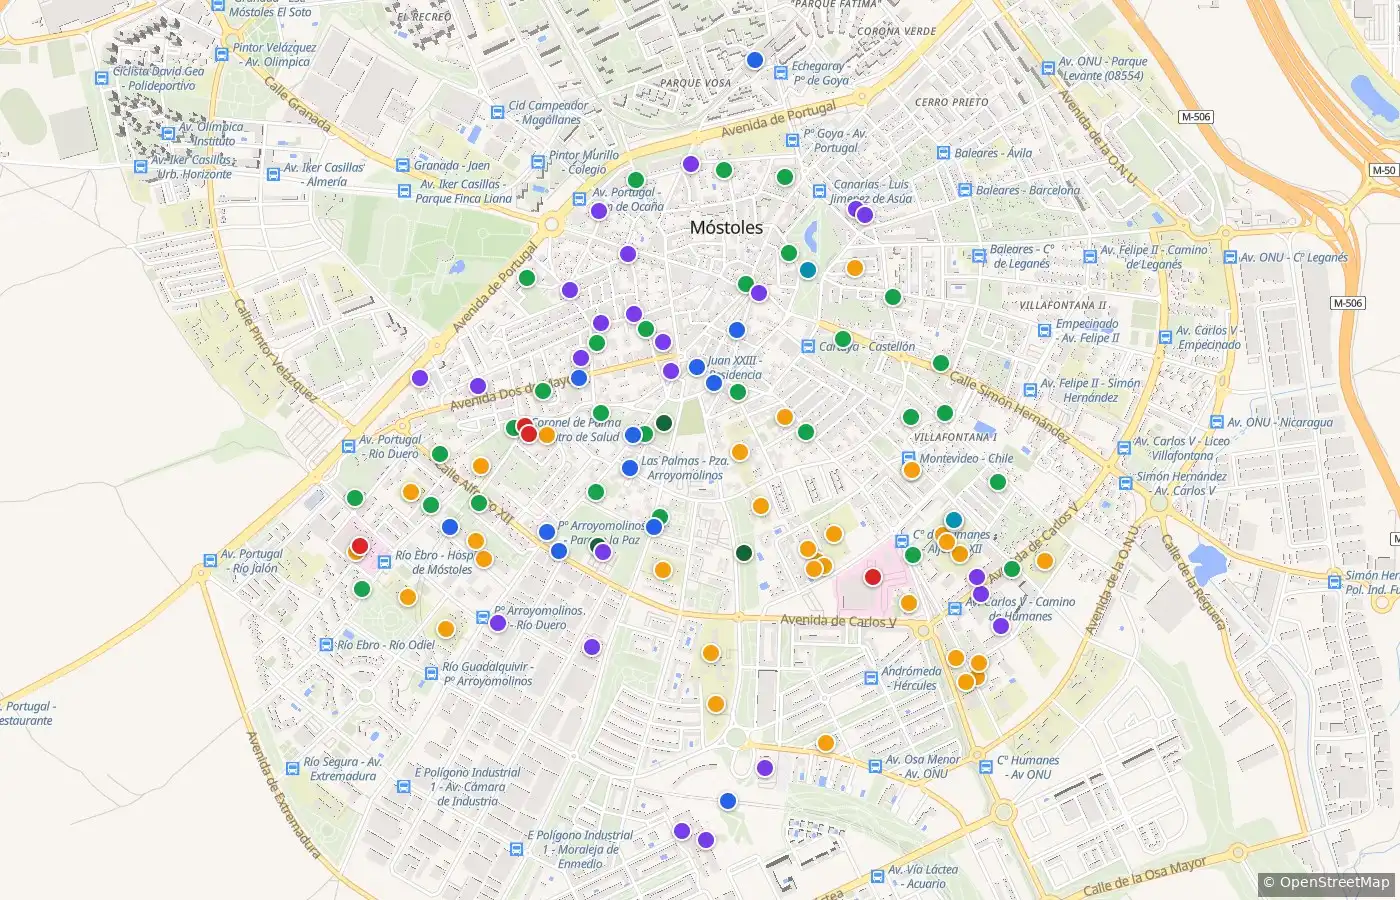Click the Baleares - Ávila bus stop icon

click(945, 154)
